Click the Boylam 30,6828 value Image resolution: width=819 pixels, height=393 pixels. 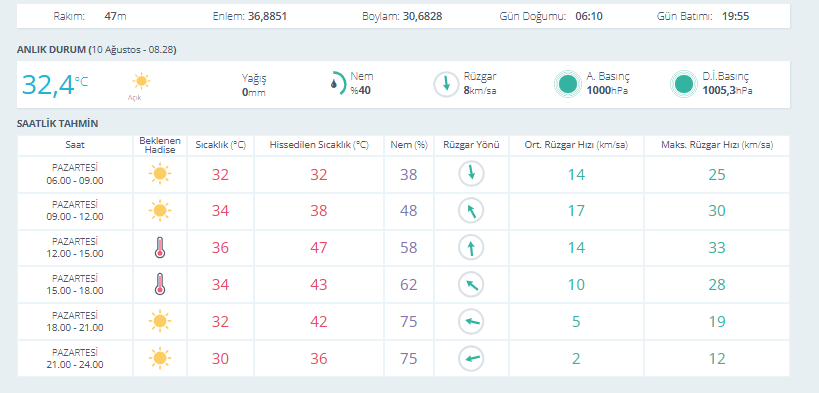[x=422, y=16]
